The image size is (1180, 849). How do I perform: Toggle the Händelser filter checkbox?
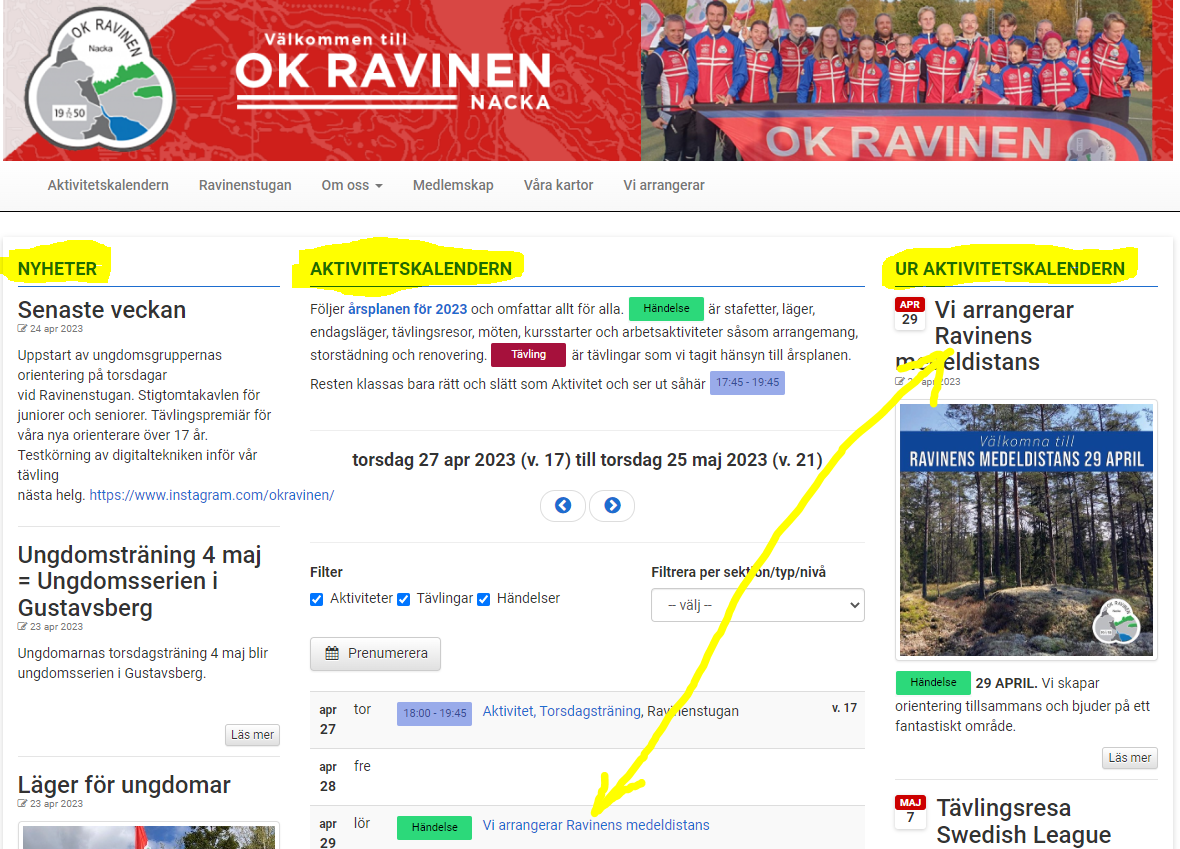(x=484, y=599)
